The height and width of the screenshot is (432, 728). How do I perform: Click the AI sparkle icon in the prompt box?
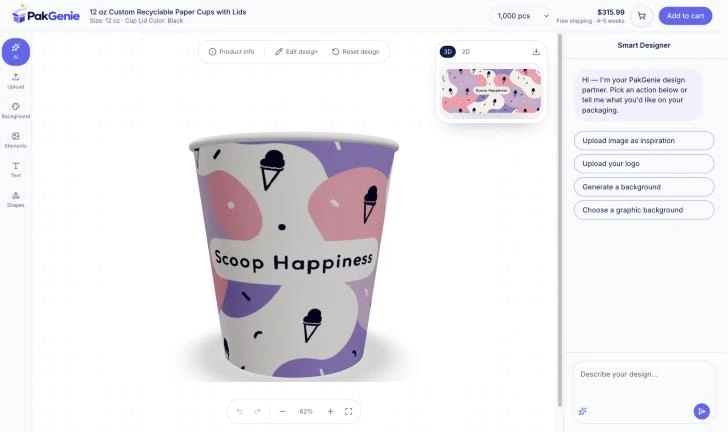583,411
